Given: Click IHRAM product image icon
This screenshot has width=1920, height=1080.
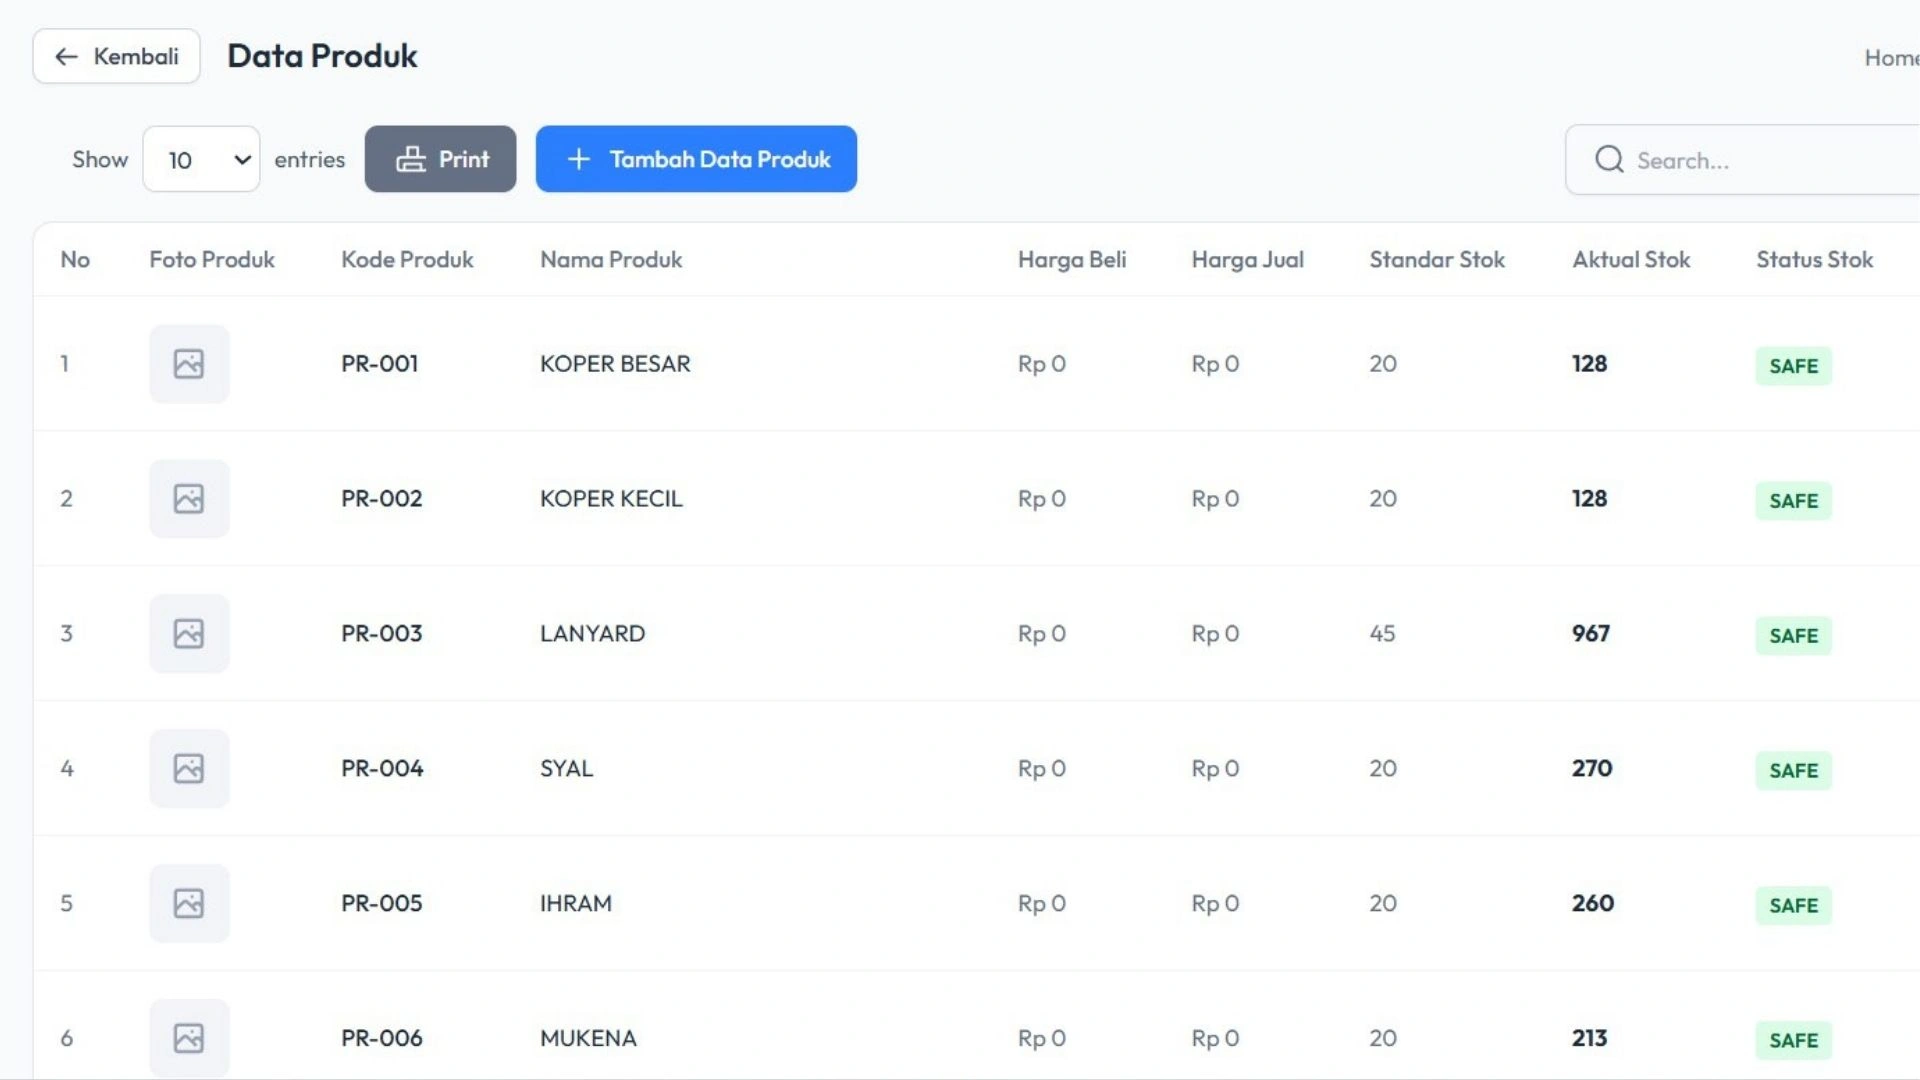Looking at the screenshot, I should point(189,904).
